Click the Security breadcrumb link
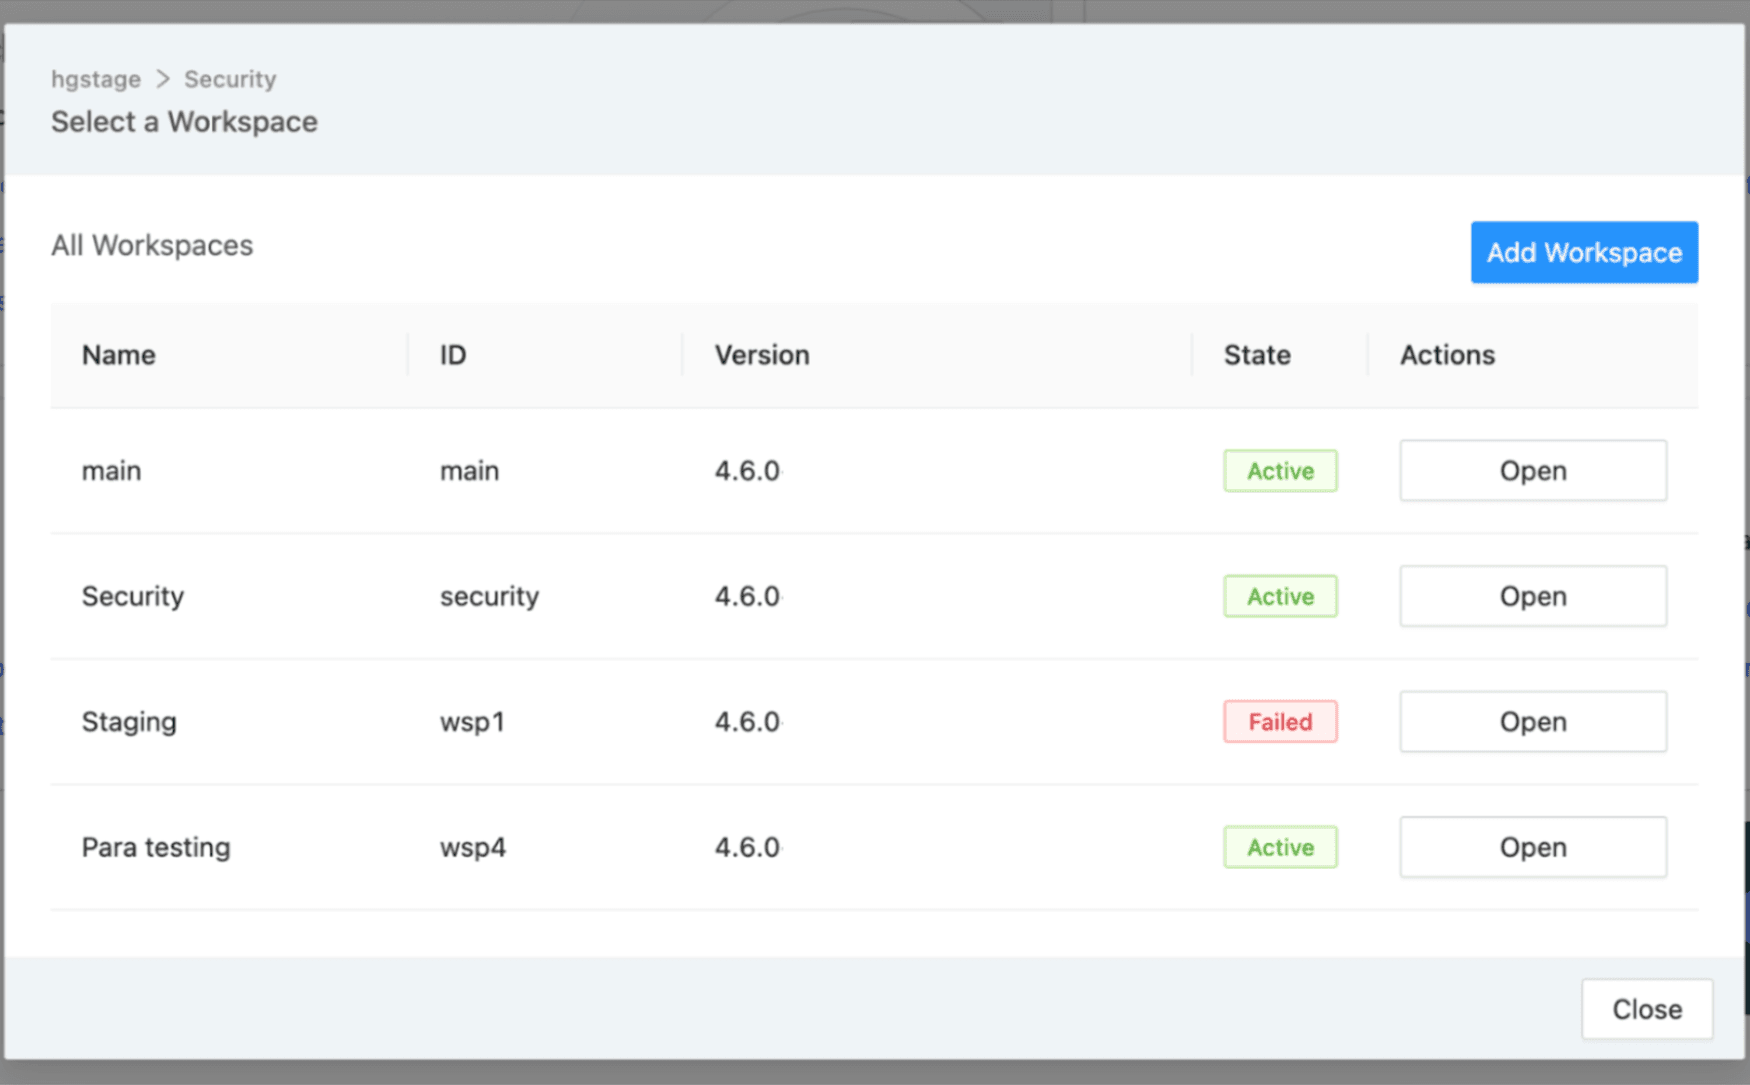 (229, 78)
